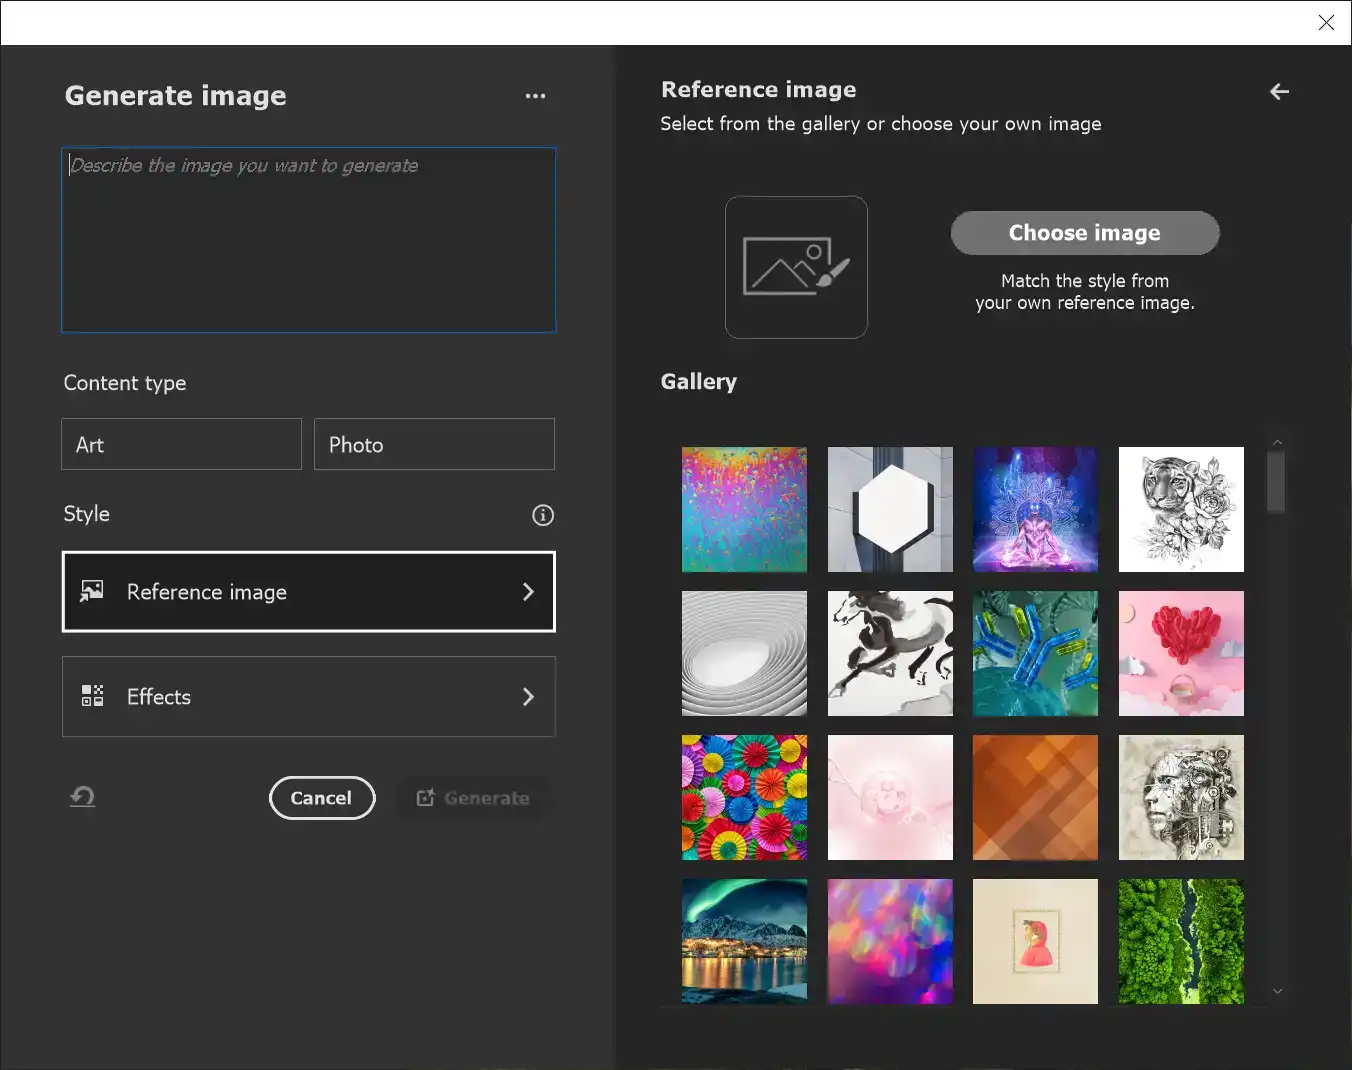Expand the Effects options chevron

point(528,697)
